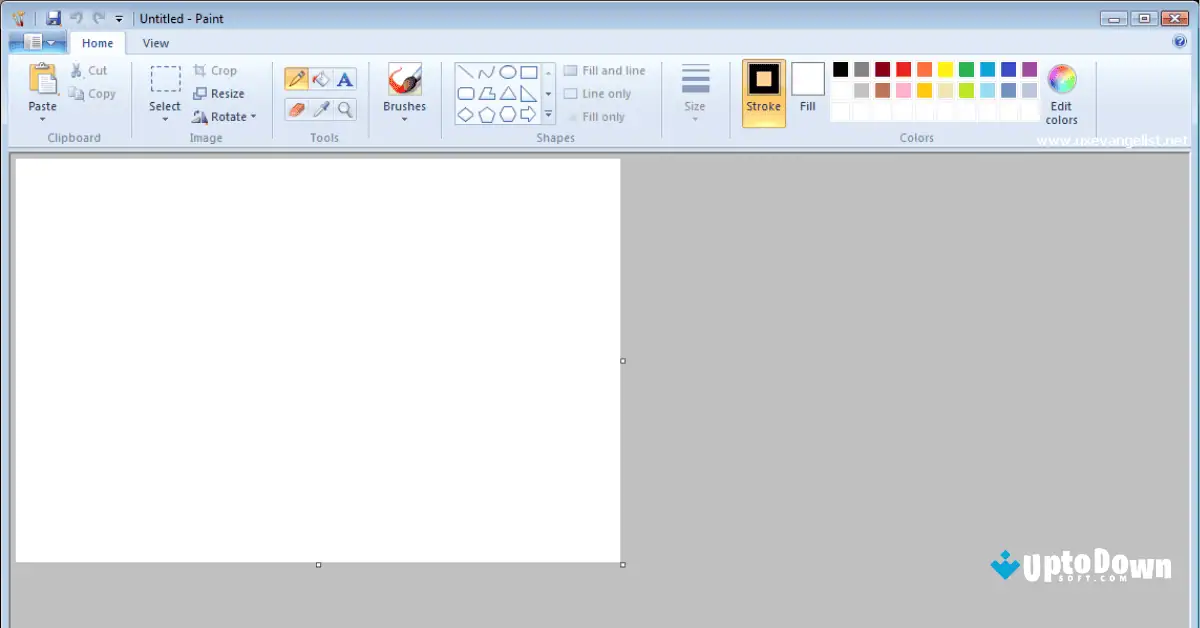
Task: Enable the Fill and line option
Action: 605,70
